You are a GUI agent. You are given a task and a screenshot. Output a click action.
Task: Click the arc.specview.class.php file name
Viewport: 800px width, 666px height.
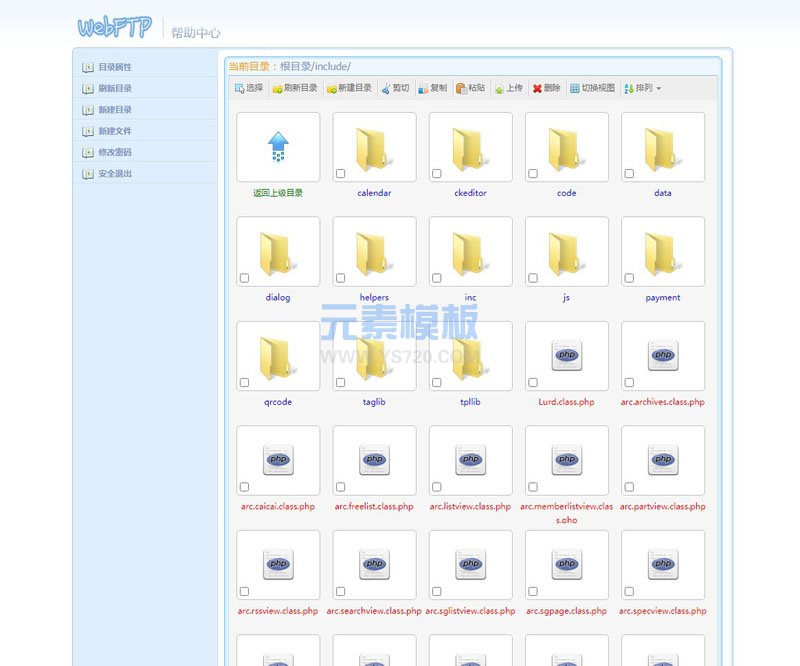pos(663,611)
